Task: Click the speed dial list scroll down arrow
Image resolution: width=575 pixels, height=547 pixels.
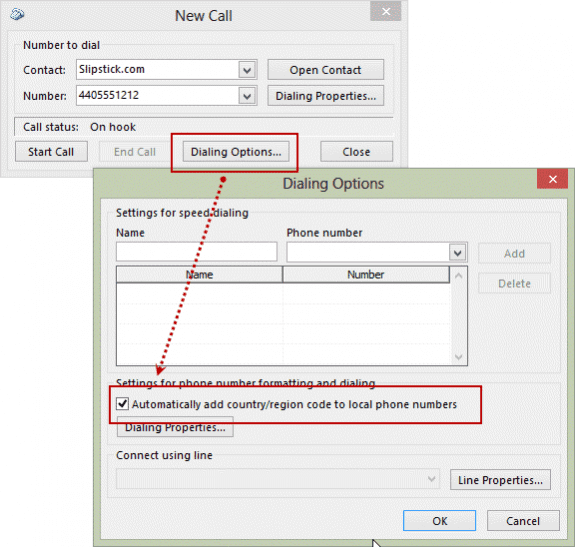Action: pos(458,357)
